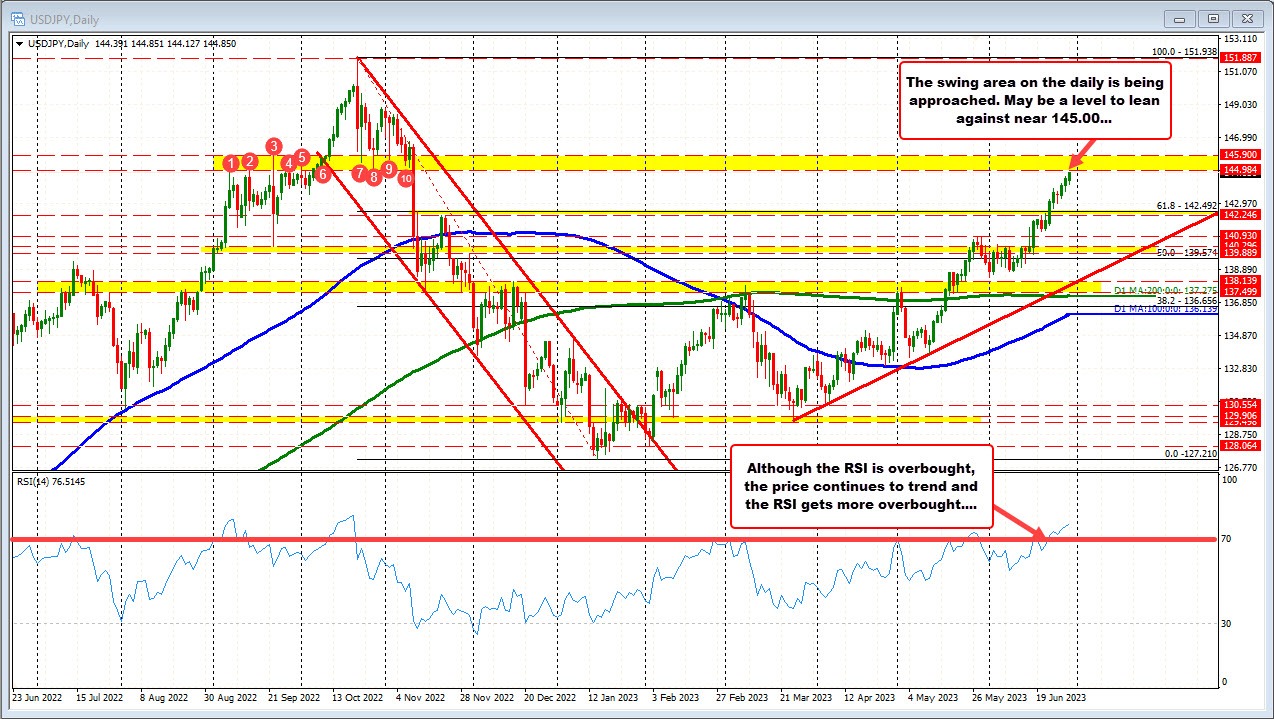Viewport: 1274px width, 719px height.
Task: Expand the OHLC data arrow next to USDJPY,Daily
Action: click(x=18, y=43)
